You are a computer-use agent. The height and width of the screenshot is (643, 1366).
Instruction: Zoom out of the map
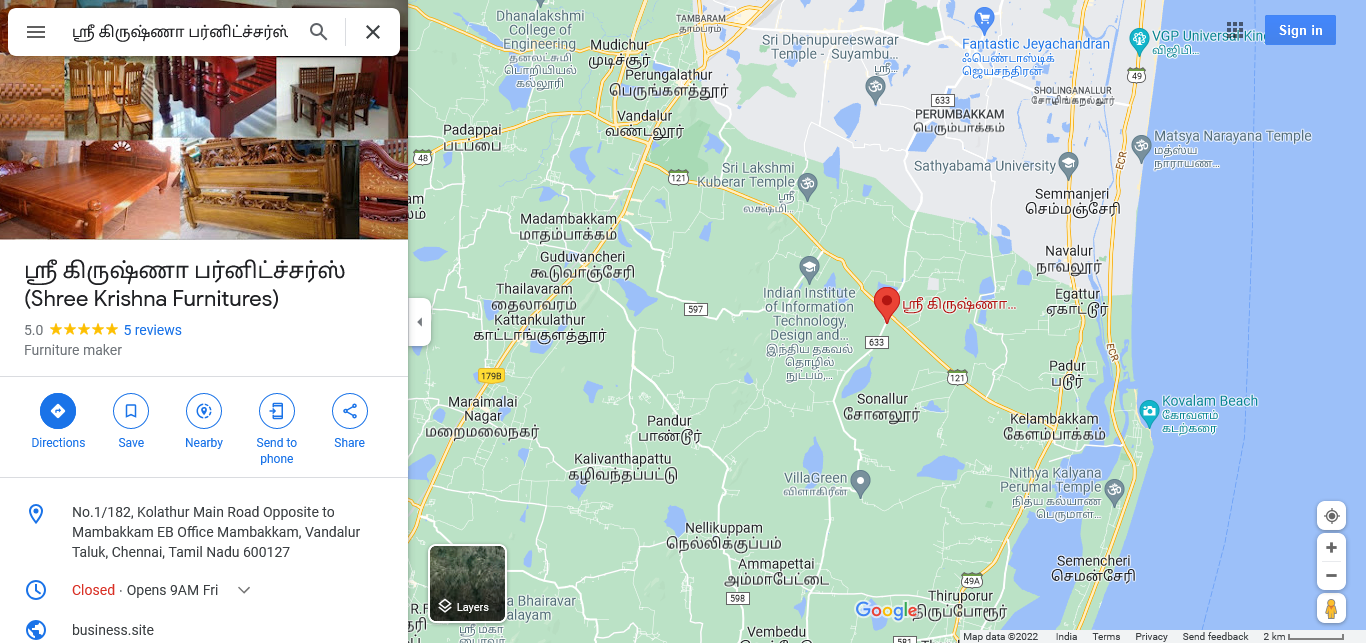click(x=1331, y=575)
